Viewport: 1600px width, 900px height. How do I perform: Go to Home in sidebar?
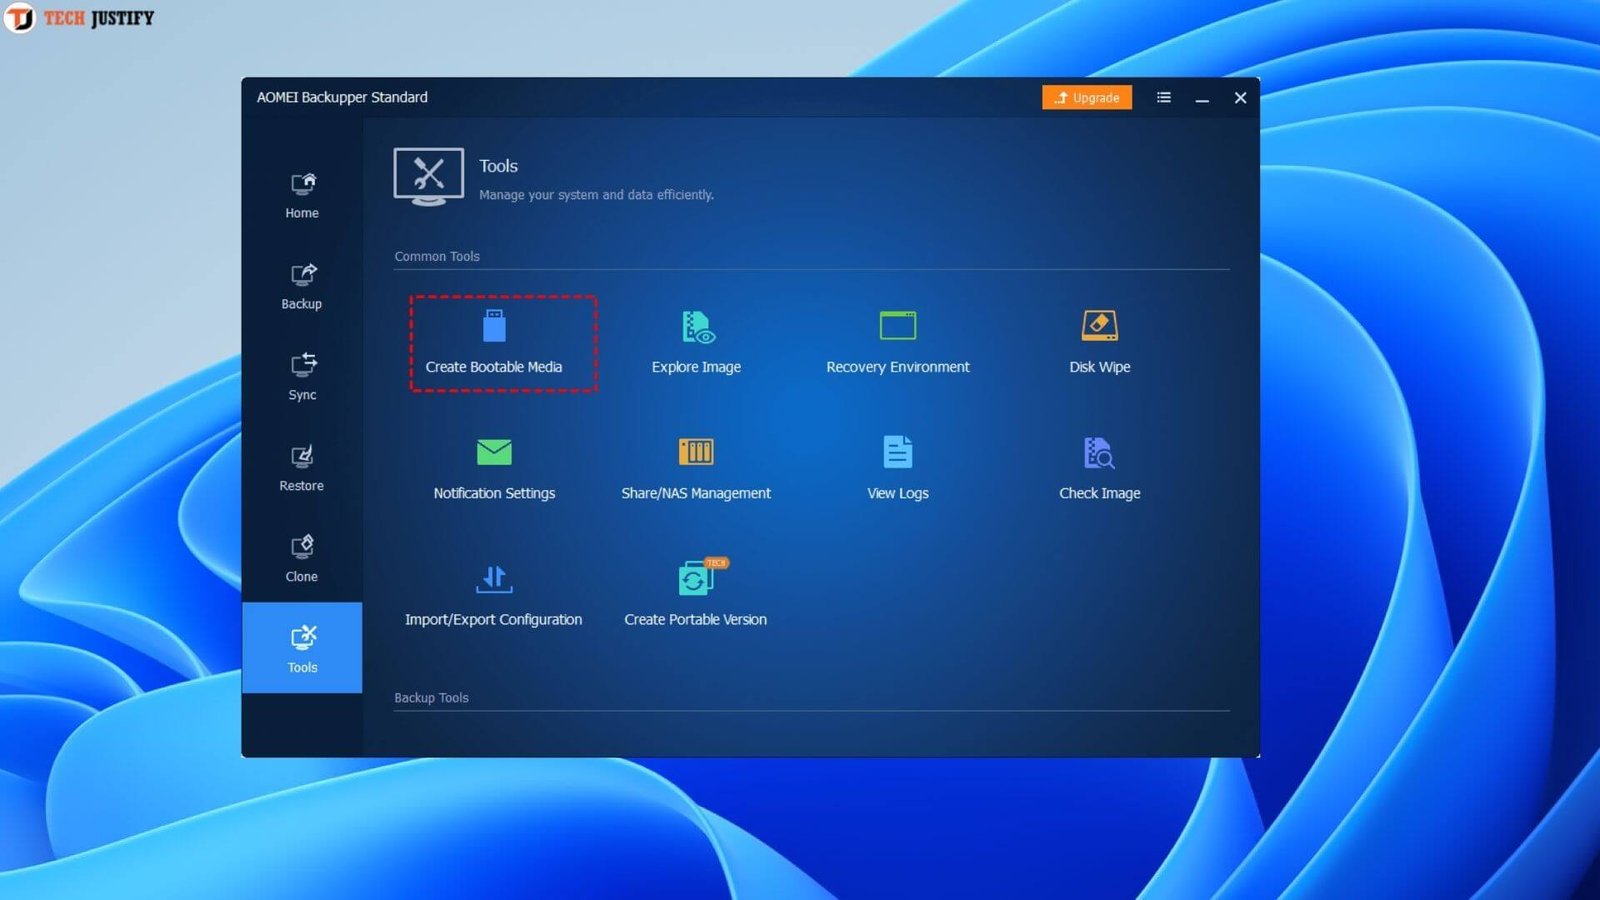click(302, 196)
